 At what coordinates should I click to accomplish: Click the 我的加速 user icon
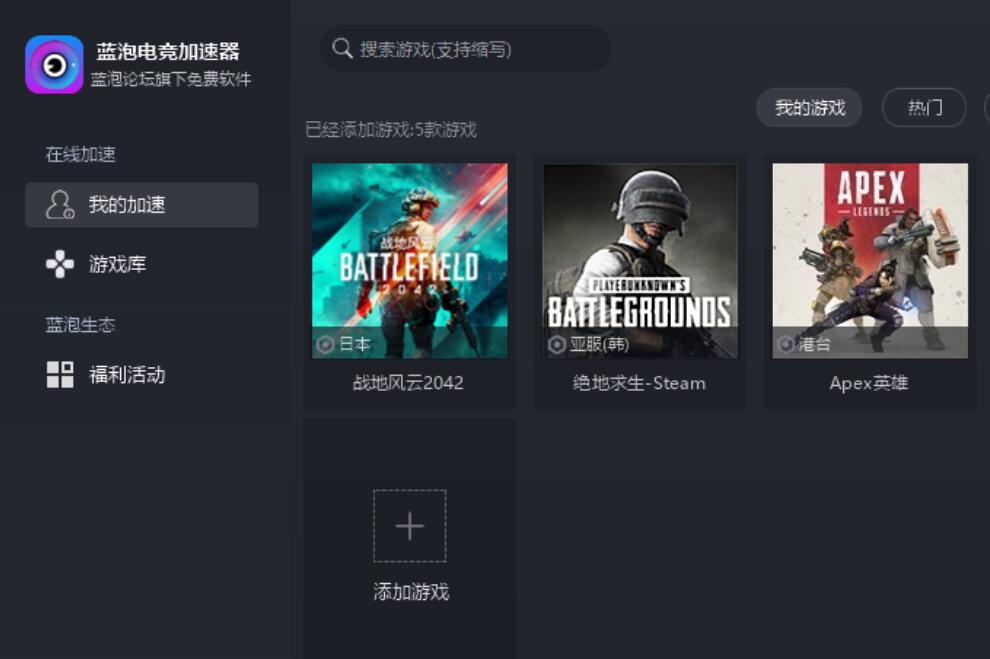[x=60, y=205]
